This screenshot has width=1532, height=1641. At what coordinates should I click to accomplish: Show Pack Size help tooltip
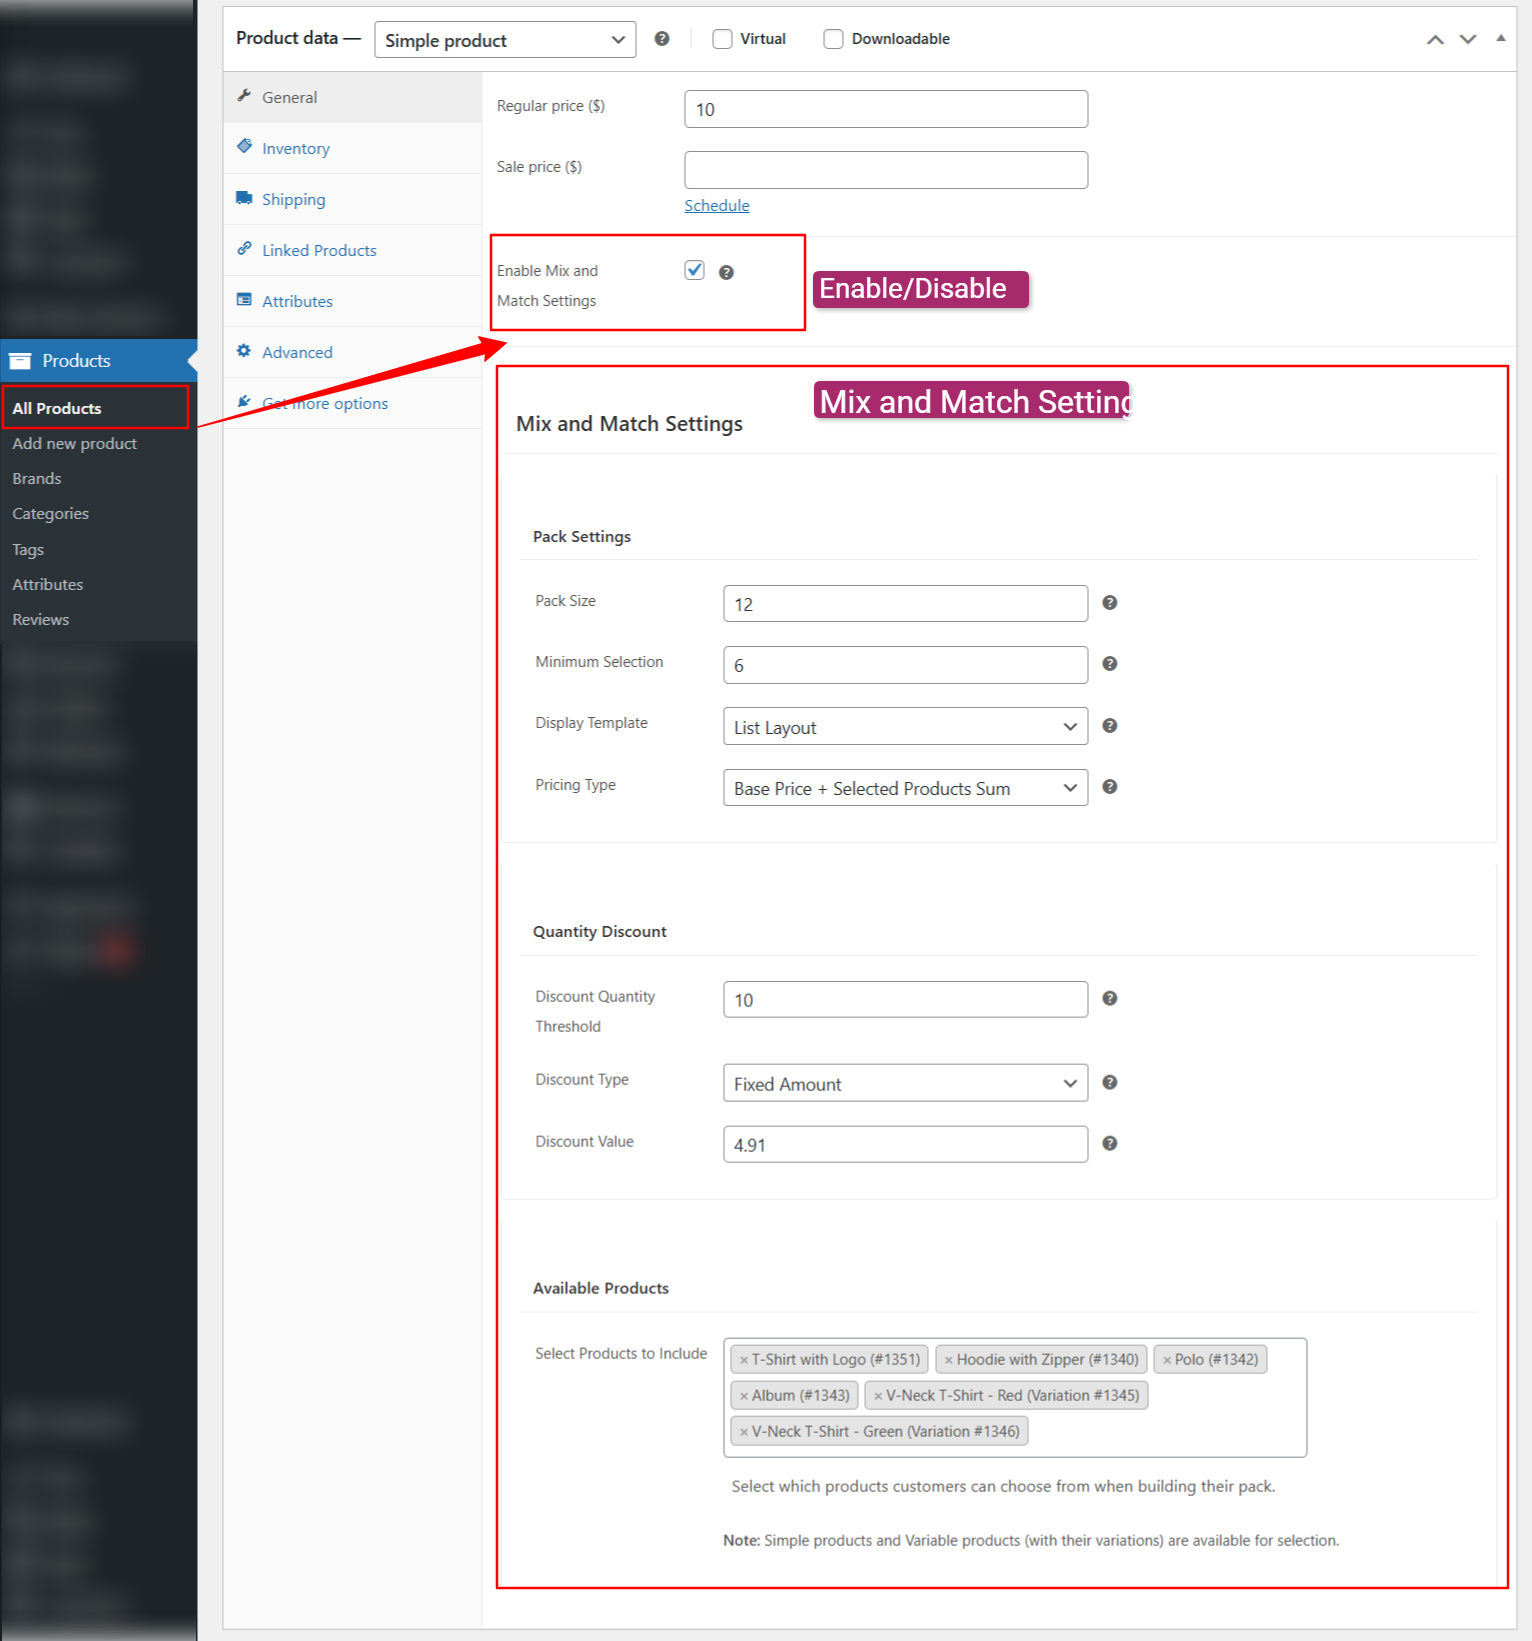1110,603
